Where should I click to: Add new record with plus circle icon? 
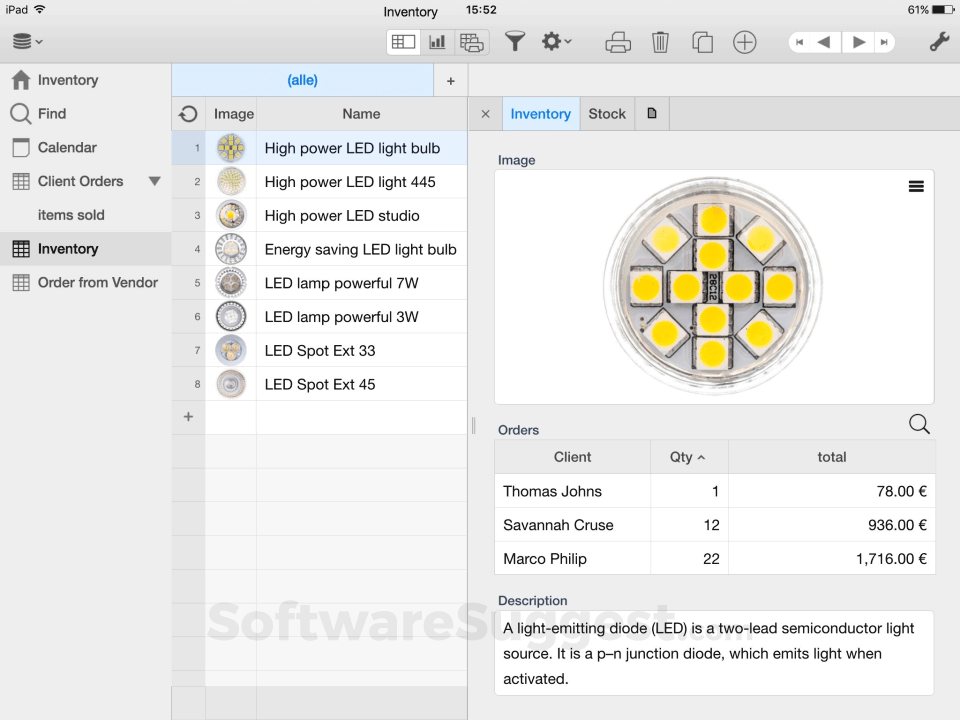pyautogui.click(x=744, y=42)
